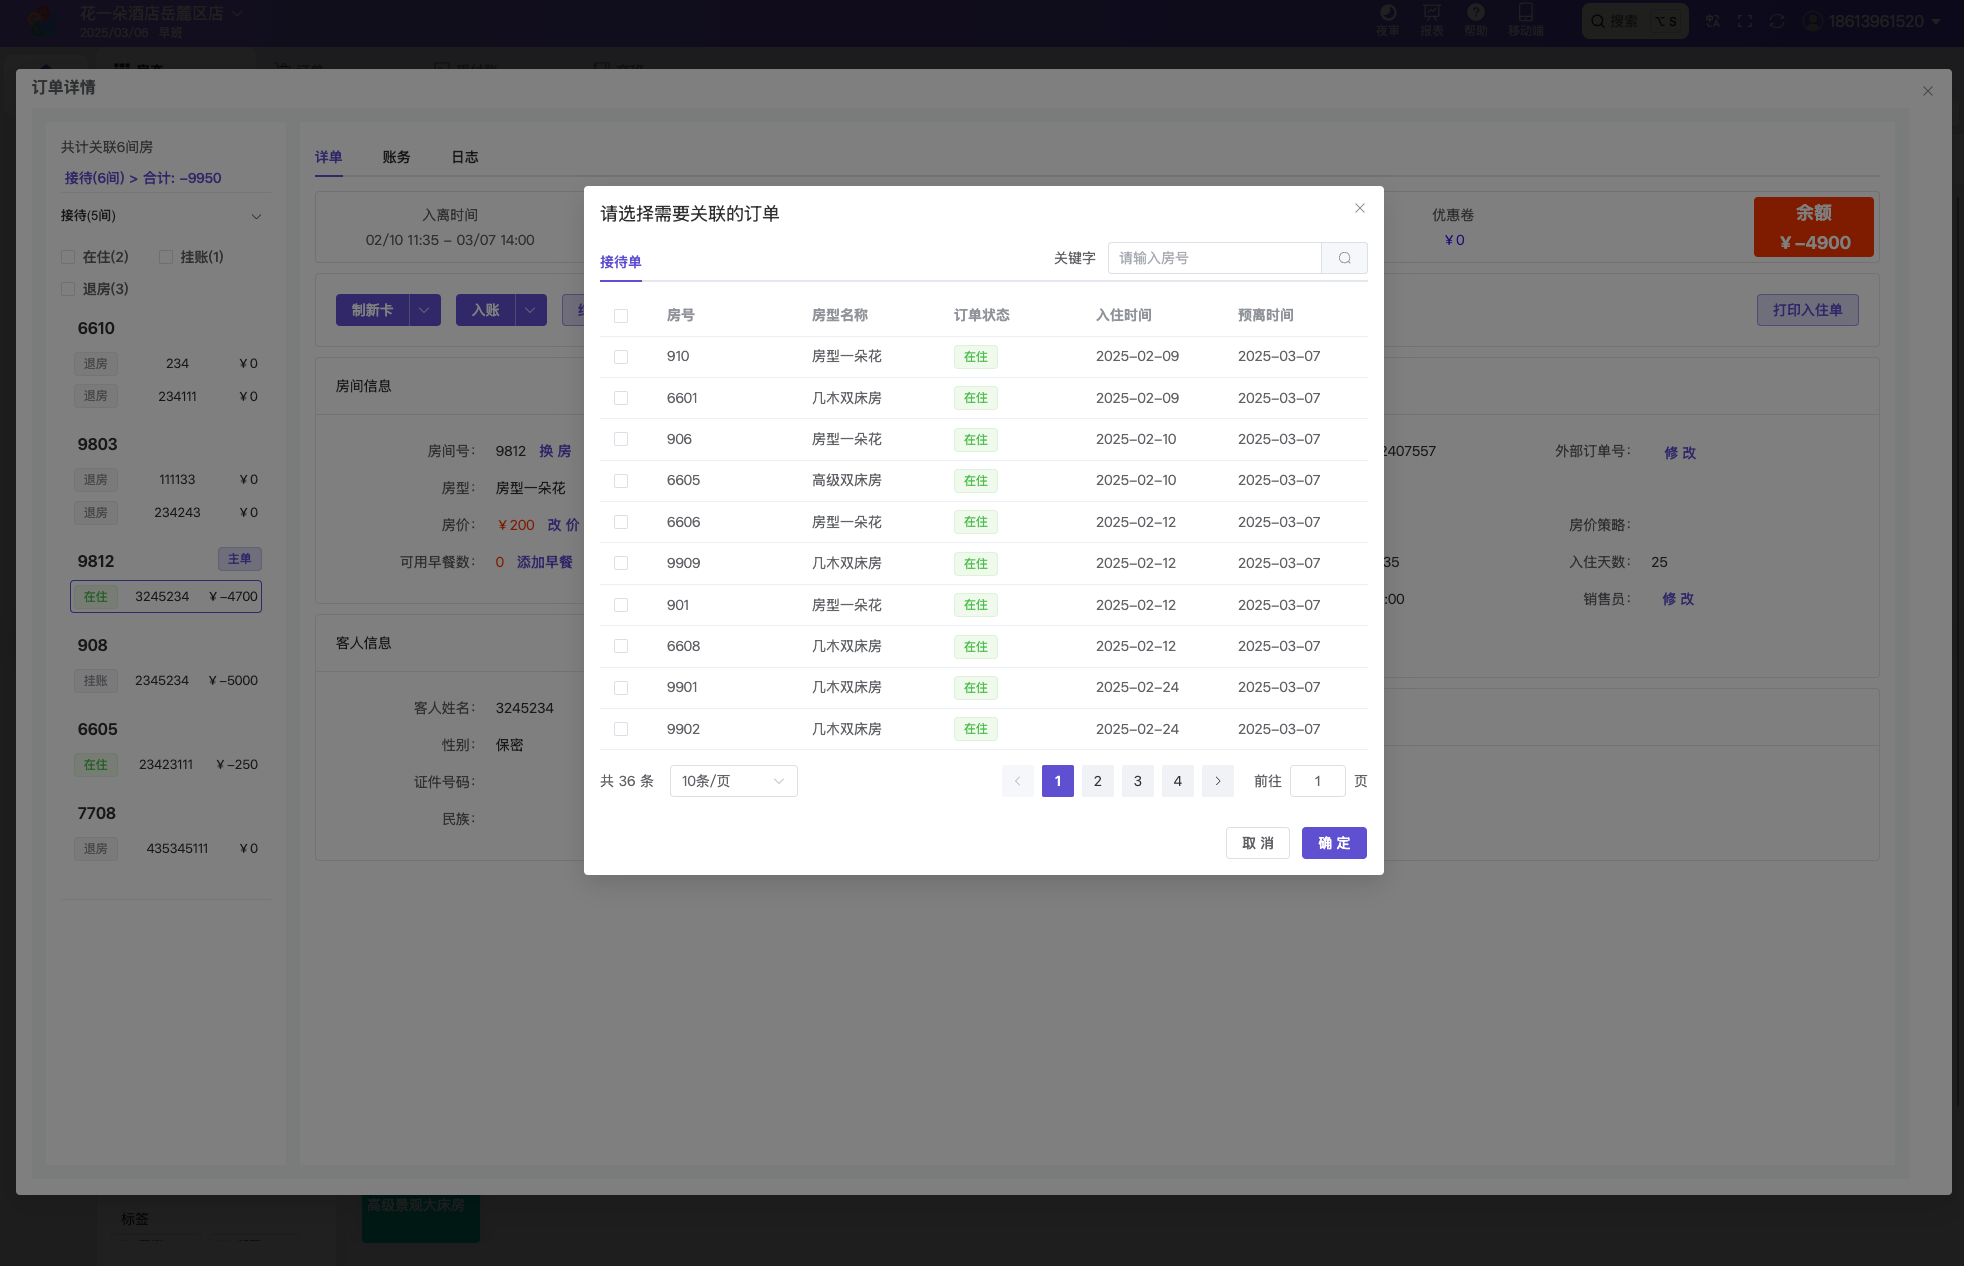
Task: Switch to the 日志 tab
Action: pyautogui.click(x=465, y=157)
